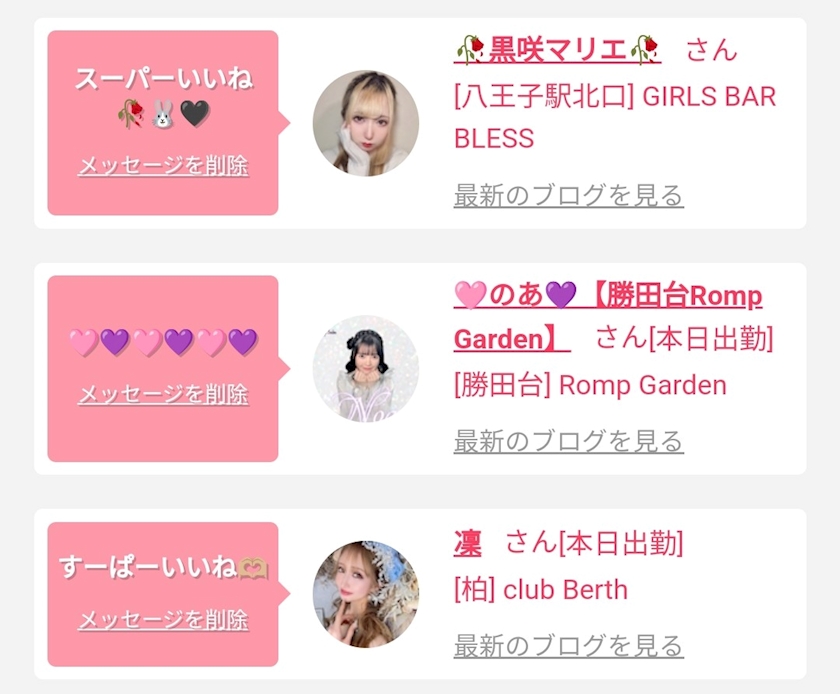Image resolution: width=840 pixels, height=694 pixels.
Task: Click the wilted rose emoji below スーパーいいね
Action: [130, 118]
